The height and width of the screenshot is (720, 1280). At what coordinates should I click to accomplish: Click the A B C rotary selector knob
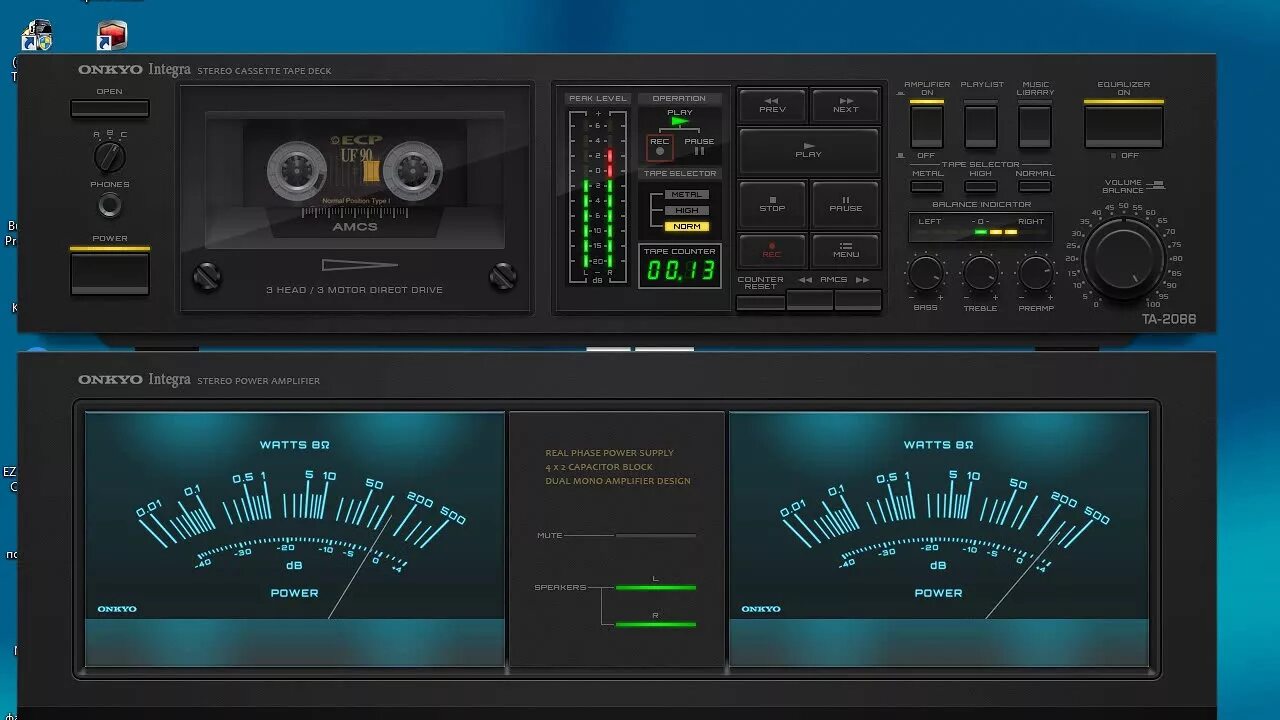(x=110, y=156)
